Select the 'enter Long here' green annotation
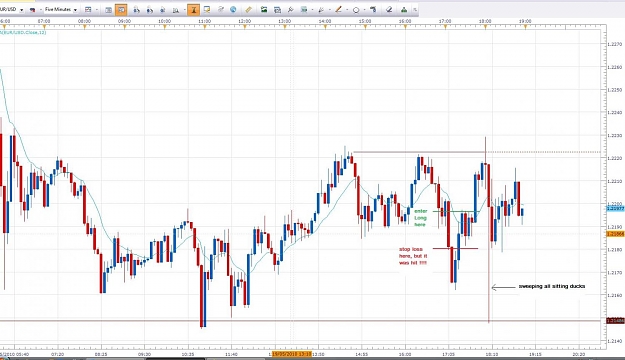The image size is (625, 360). pos(421,218)
